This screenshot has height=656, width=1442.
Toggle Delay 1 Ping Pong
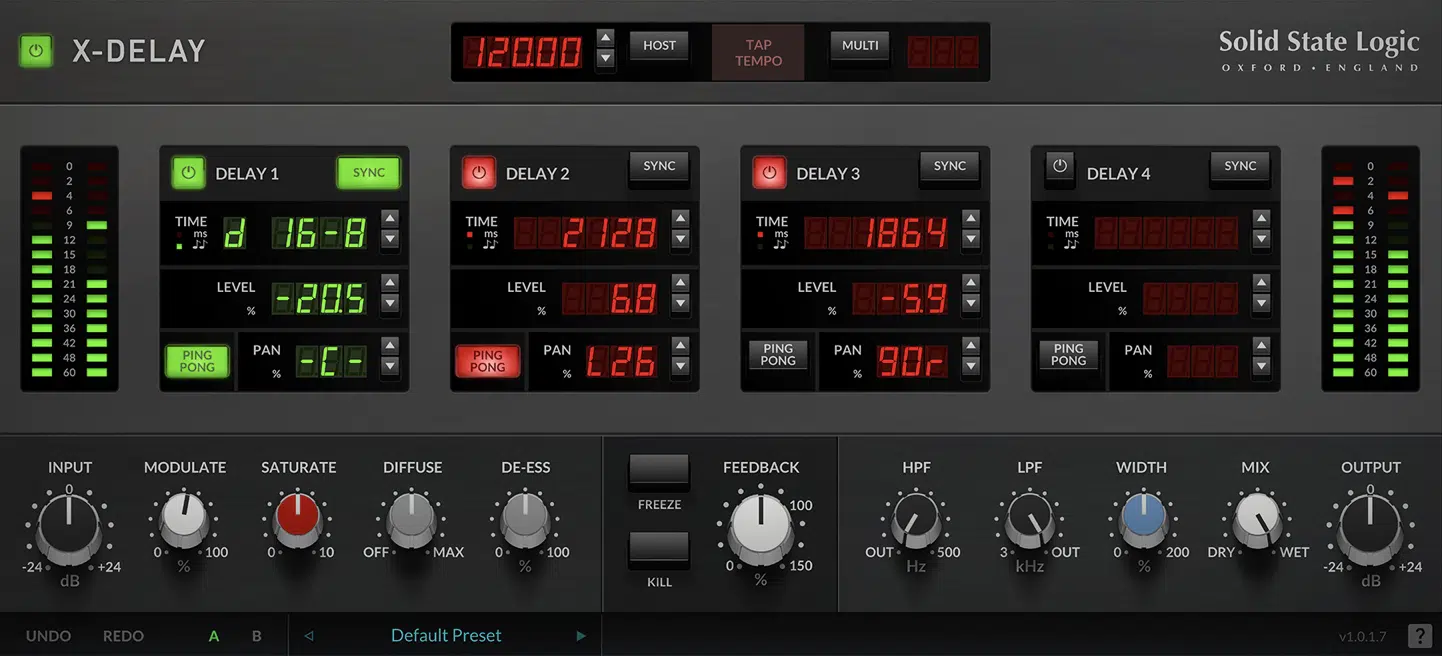[x=197, y=361]
